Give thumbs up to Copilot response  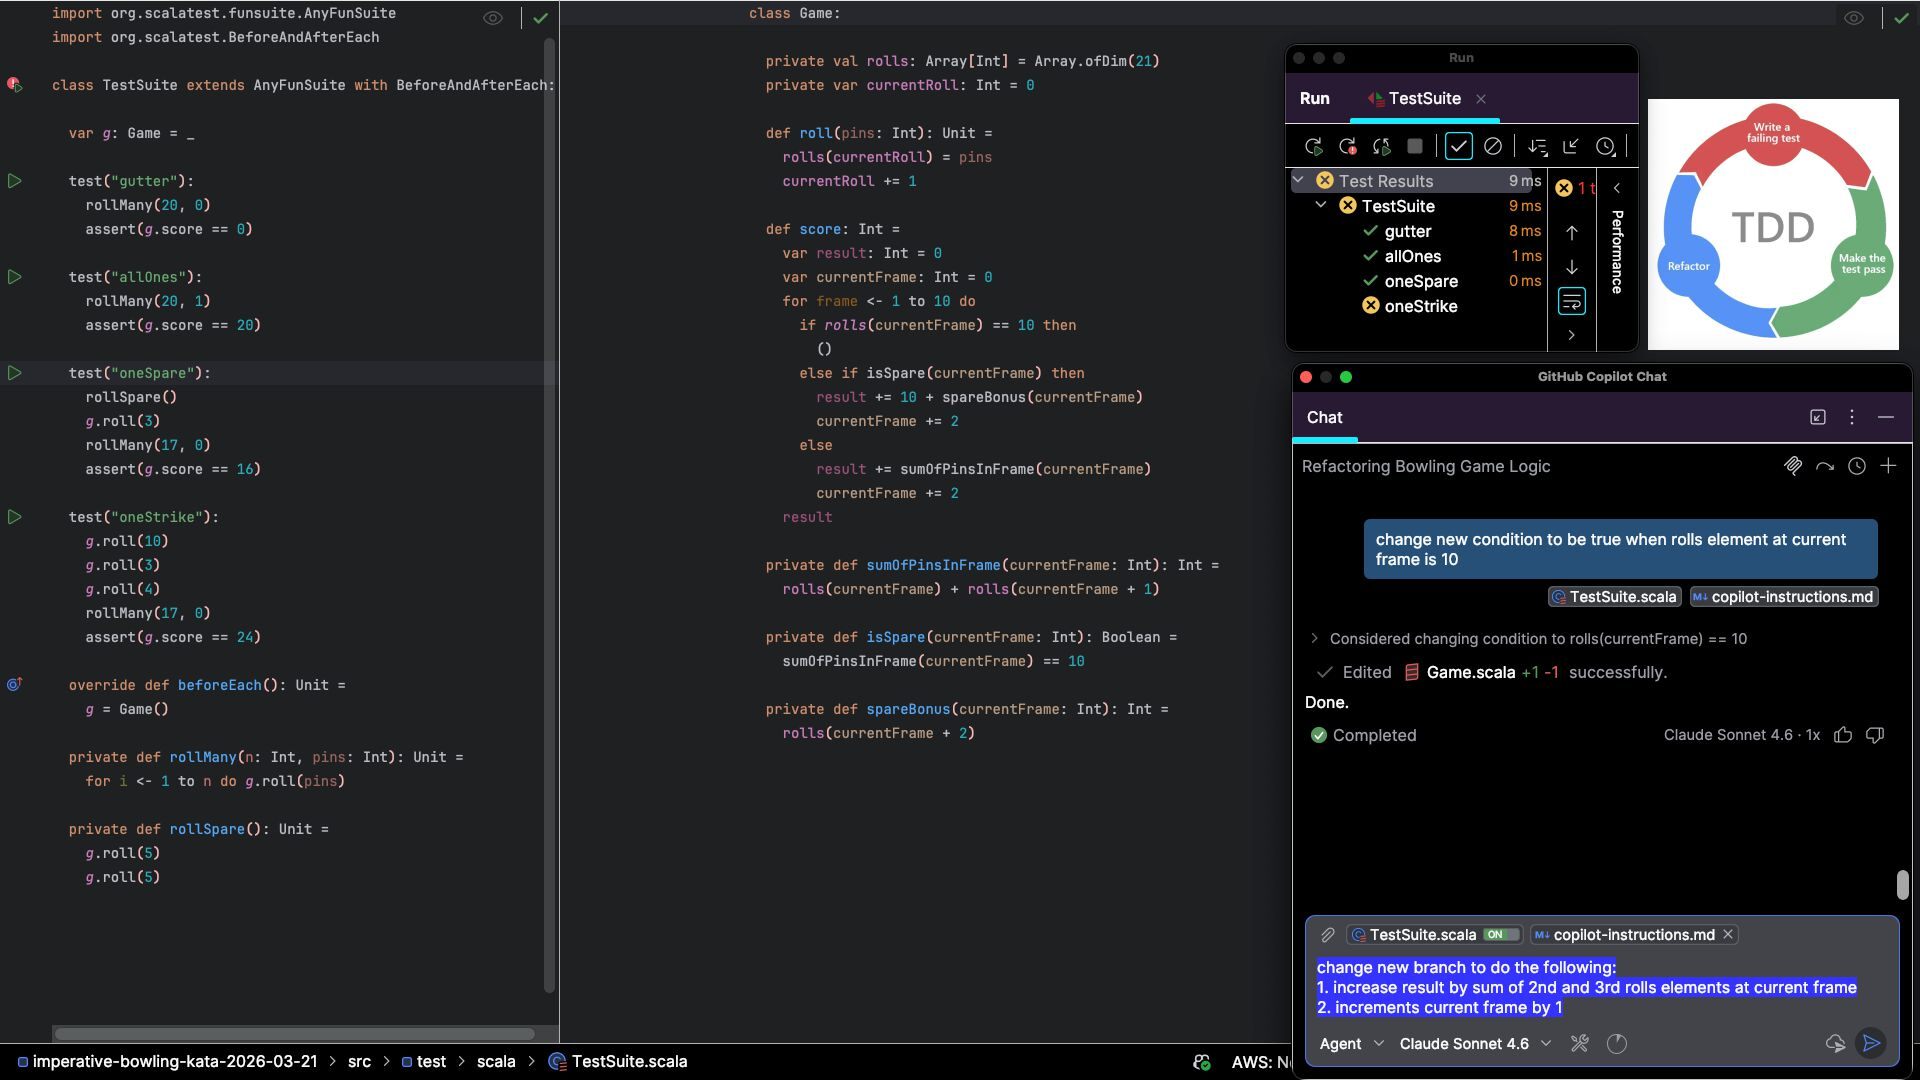tap(1843, 735)
